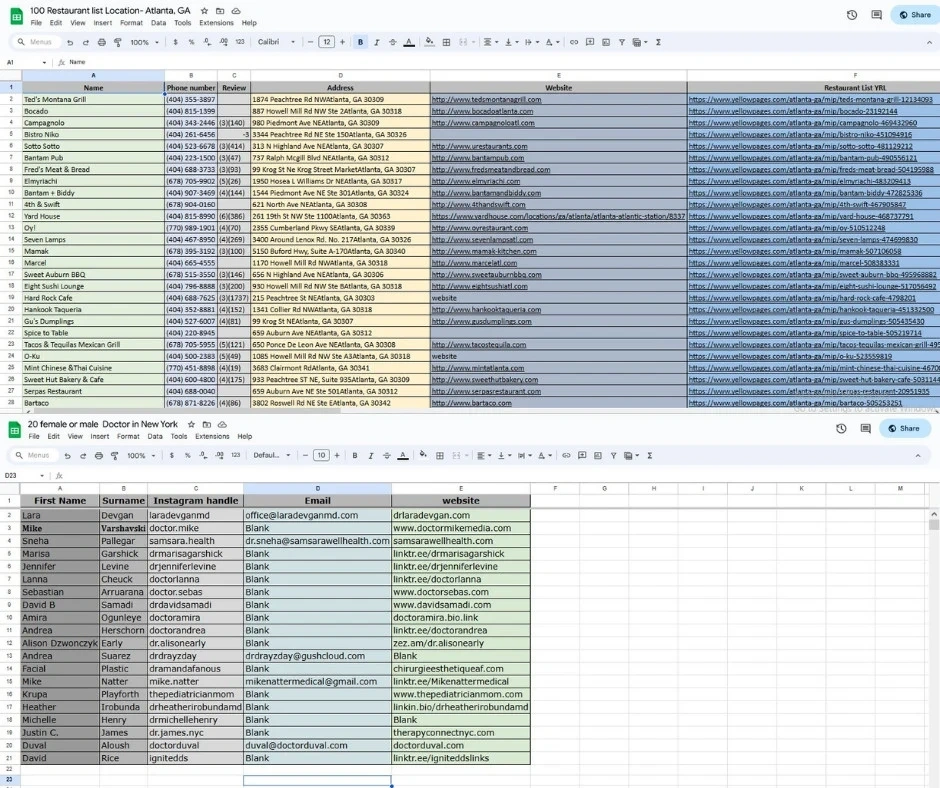The width and height of the screenshot is (940, 788).
Task: Decrease font size in Doctor sheet
Action: [x=305, y=456]
